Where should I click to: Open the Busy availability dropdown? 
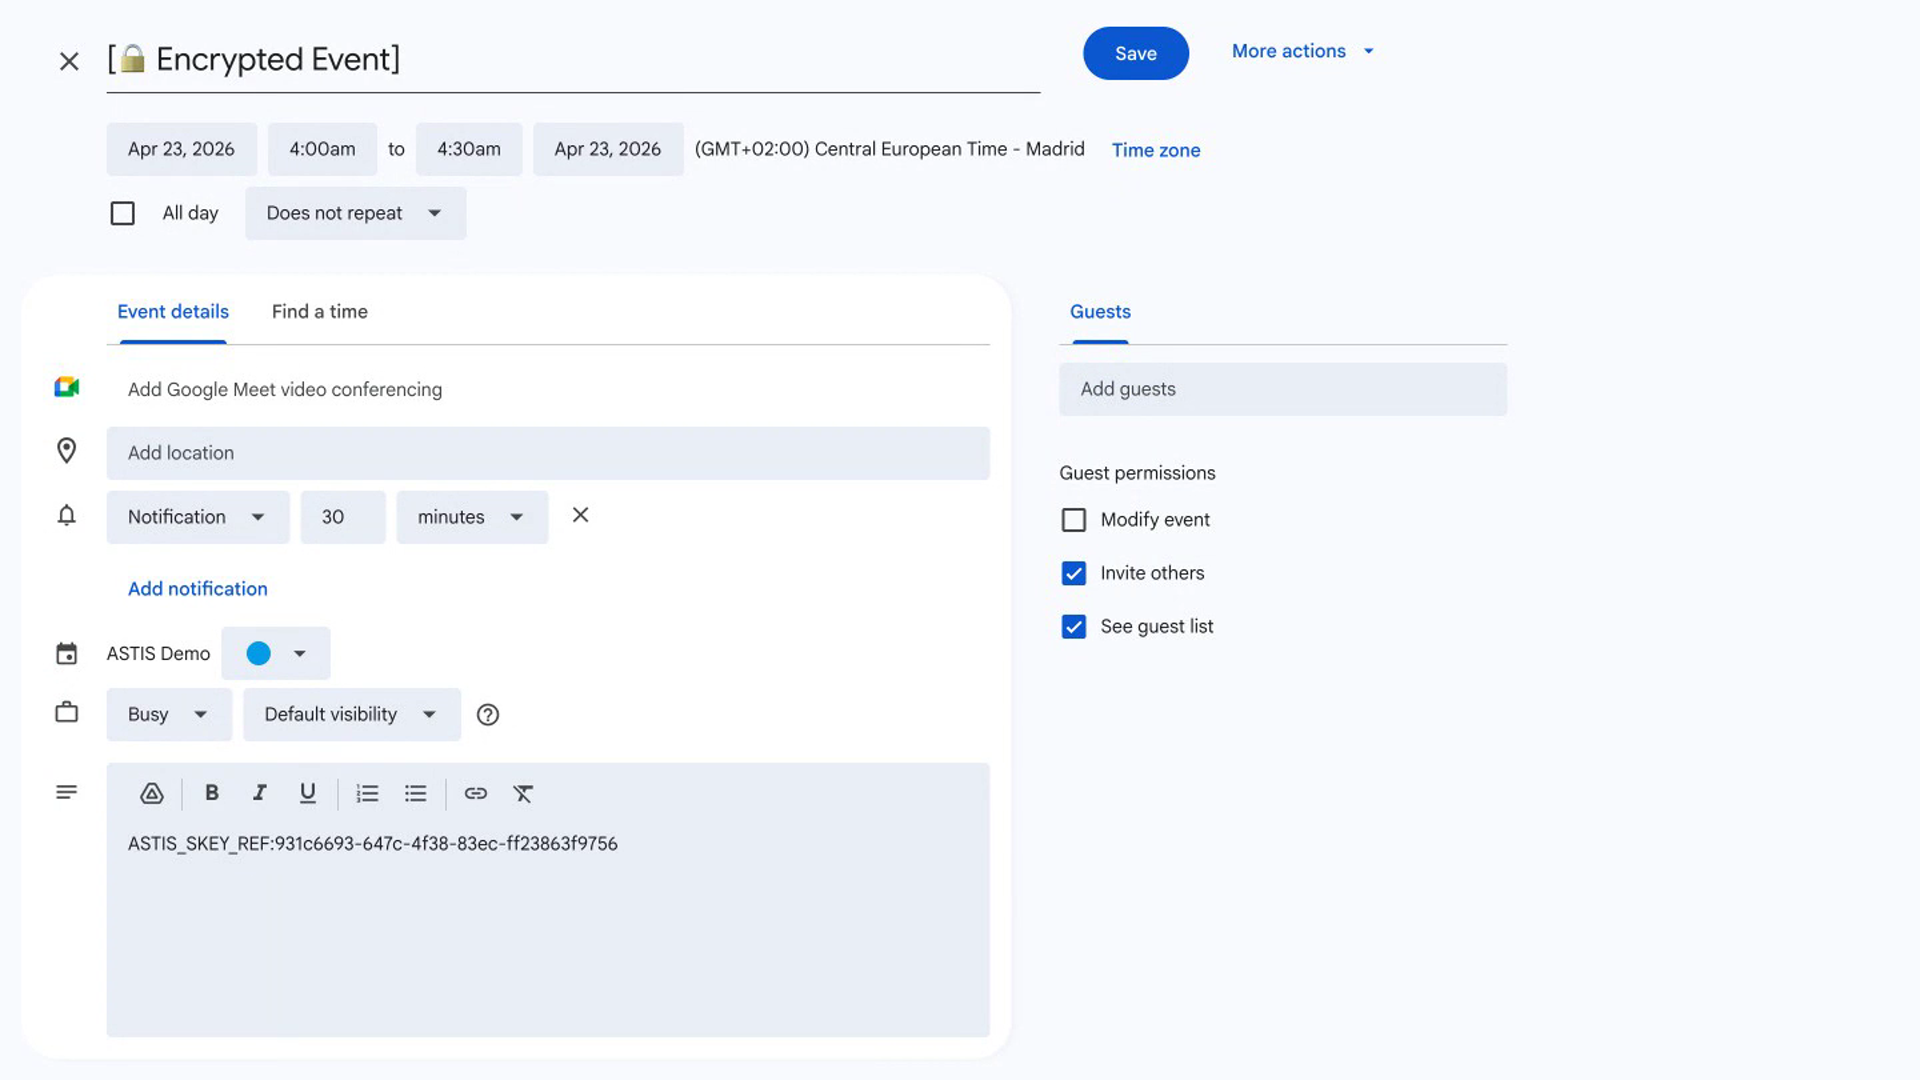point(169,714)
